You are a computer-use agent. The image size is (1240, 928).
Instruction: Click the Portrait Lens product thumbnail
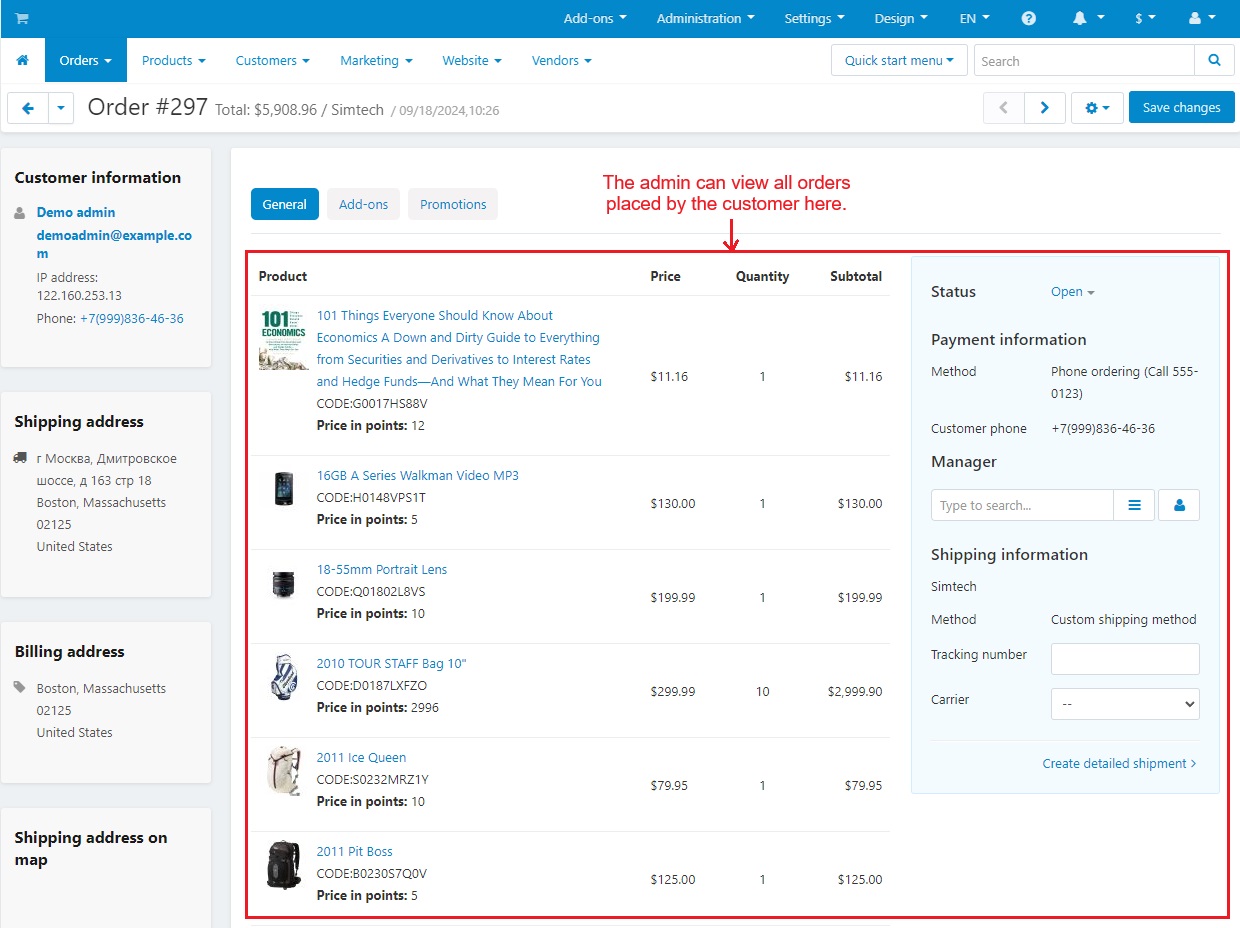pyautogui.click(x=284, y=584)
